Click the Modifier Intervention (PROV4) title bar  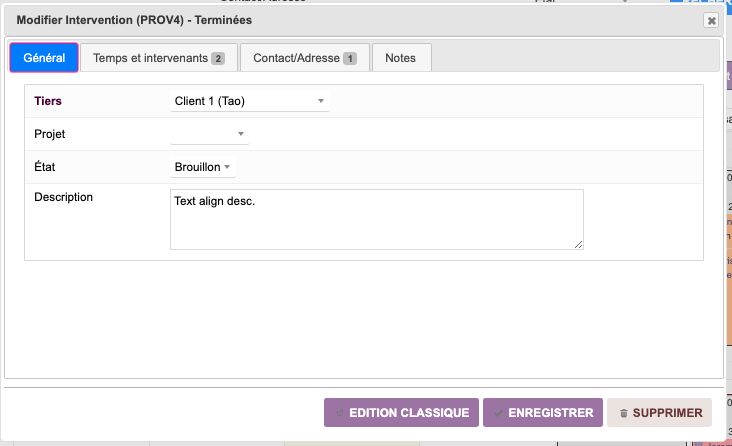[x=300, y=20]
